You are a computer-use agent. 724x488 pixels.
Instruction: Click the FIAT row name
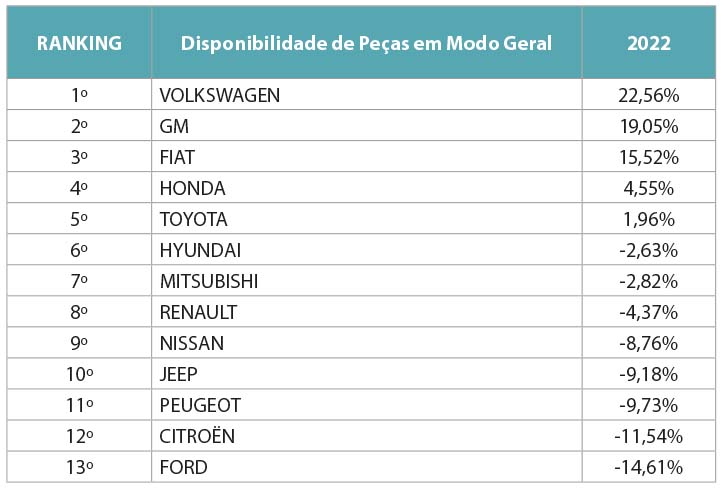(177, 158)
